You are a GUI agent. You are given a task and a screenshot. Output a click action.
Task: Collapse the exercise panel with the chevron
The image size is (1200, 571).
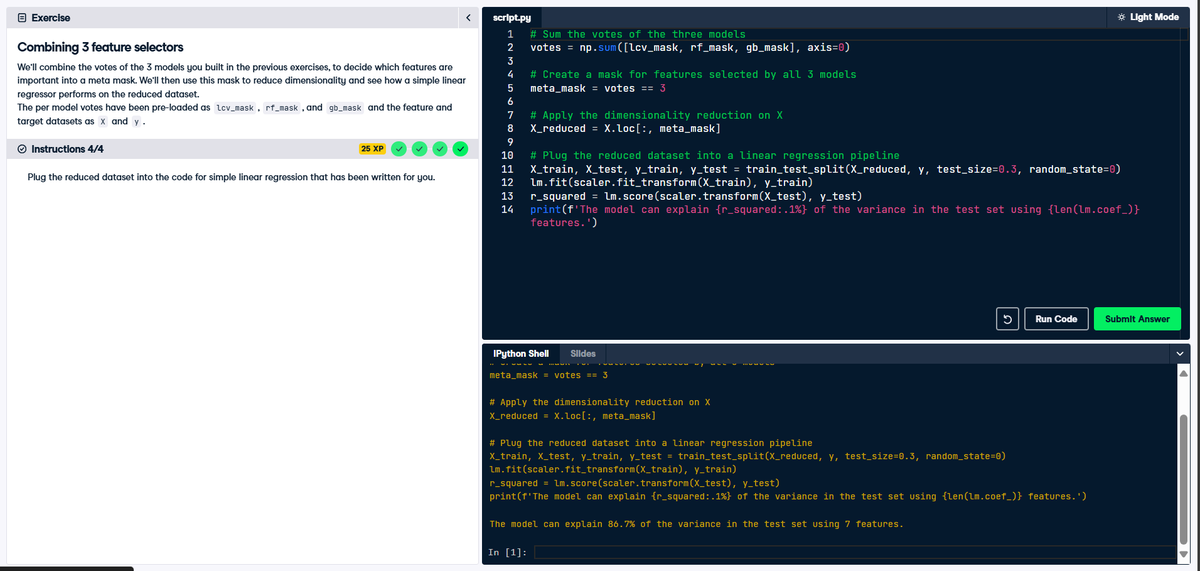(x=468, y=17)
